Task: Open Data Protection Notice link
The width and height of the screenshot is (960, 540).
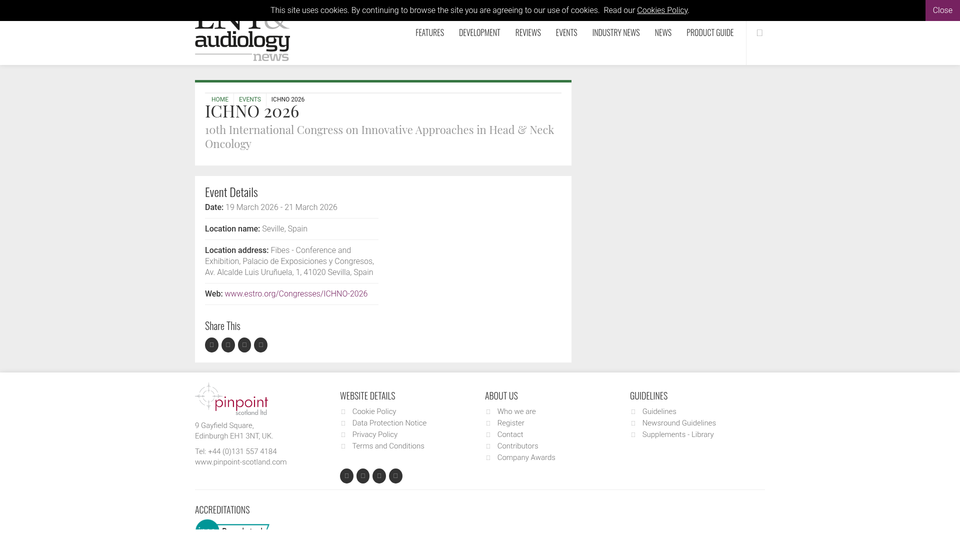Action: 389,423
